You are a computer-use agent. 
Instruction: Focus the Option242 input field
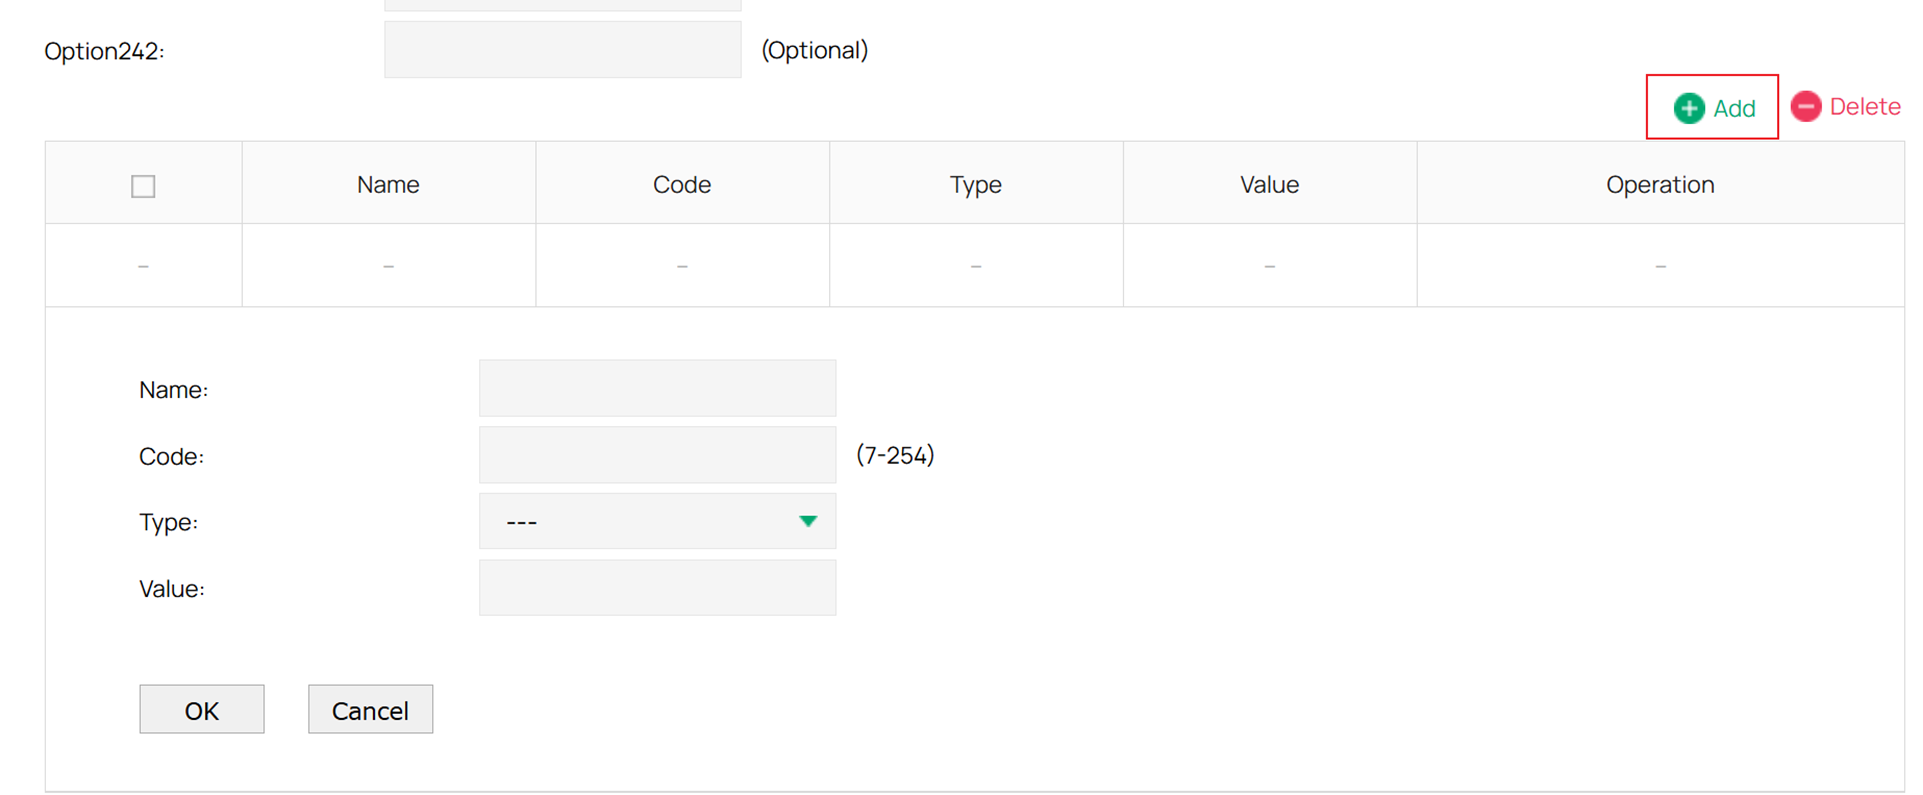pyautogui.click(x=562, y=50)
